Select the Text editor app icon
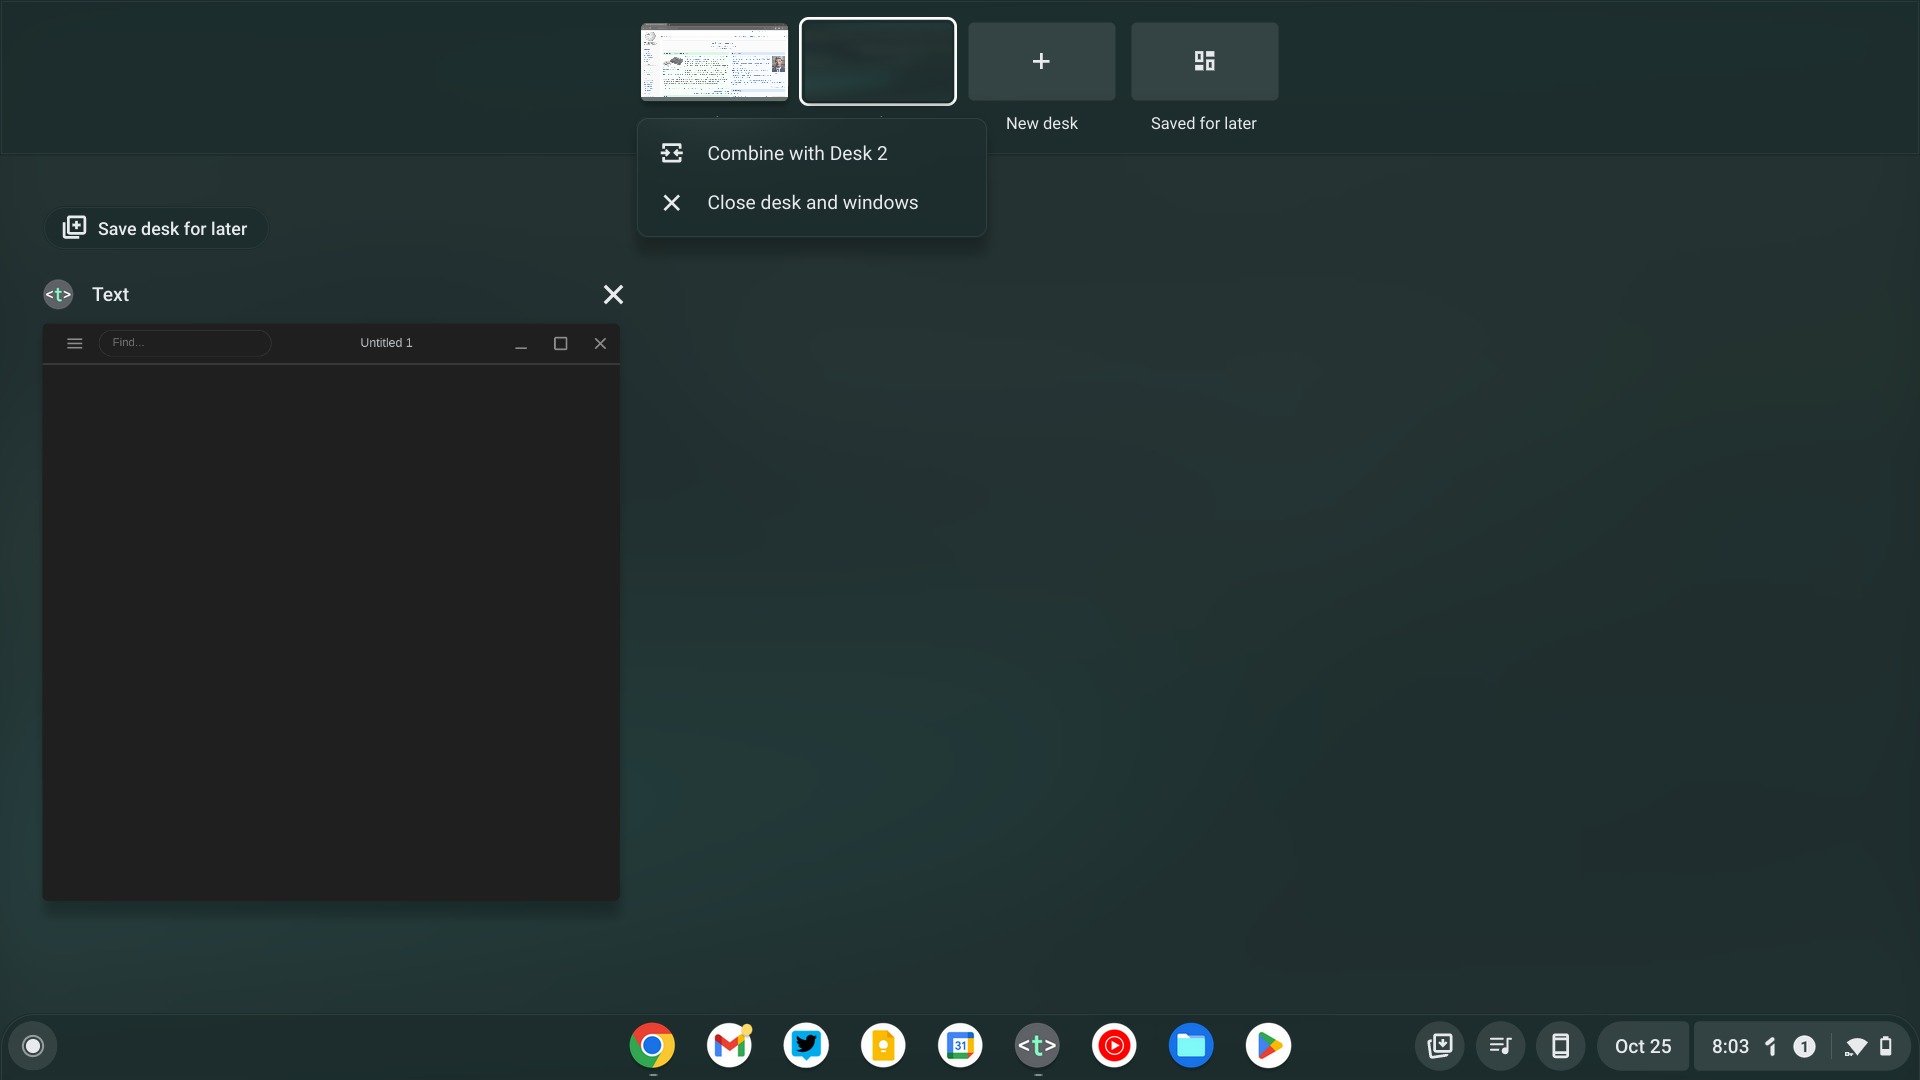 (1038, 1046)
